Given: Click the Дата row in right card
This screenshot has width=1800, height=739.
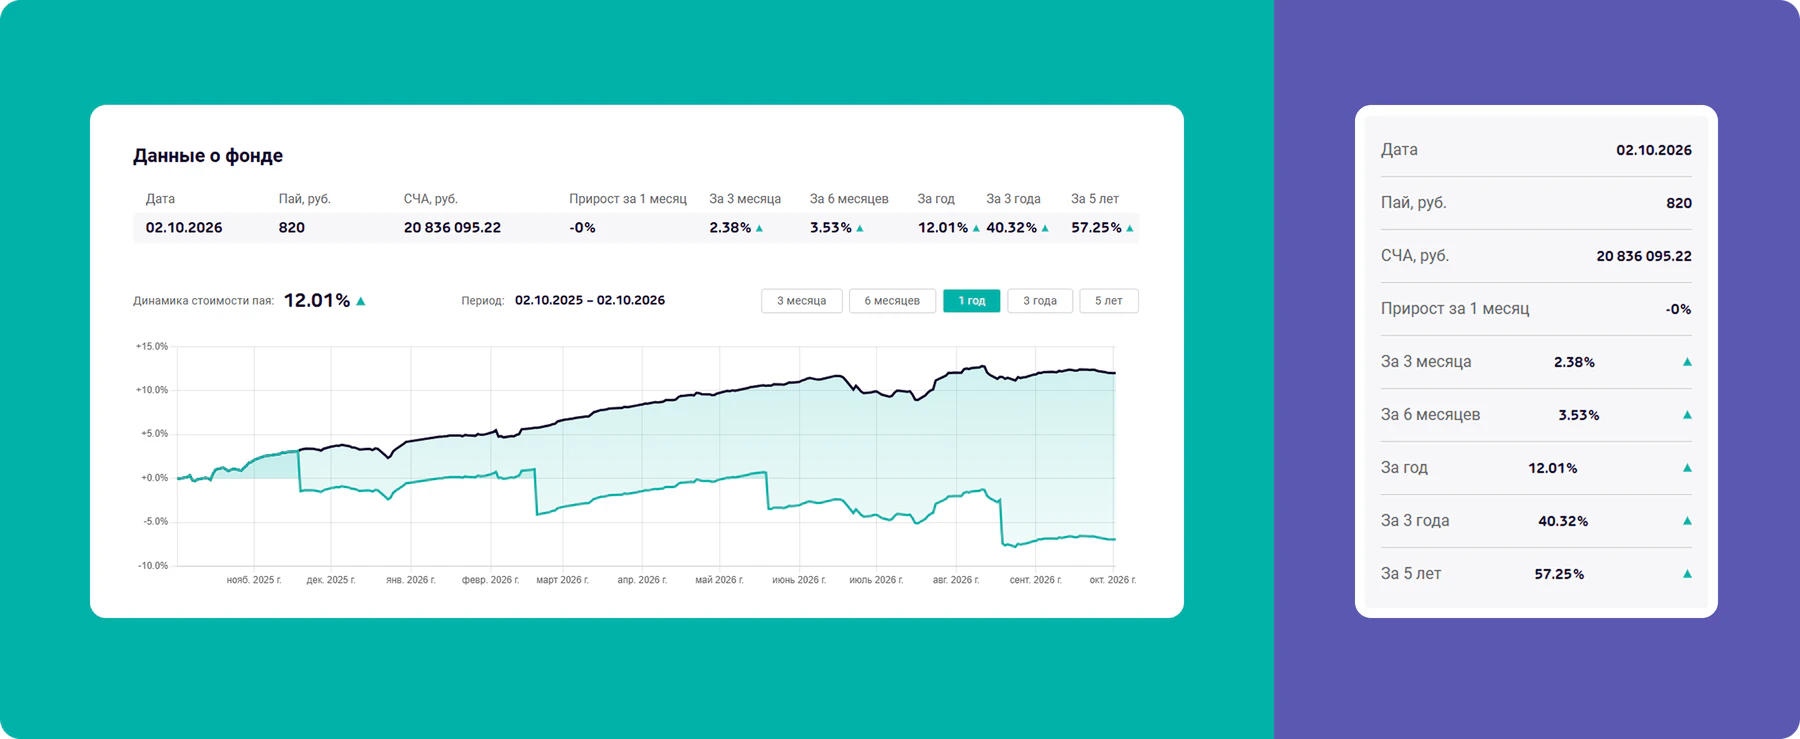Looking at the screenshot, I should [1536, 150].
